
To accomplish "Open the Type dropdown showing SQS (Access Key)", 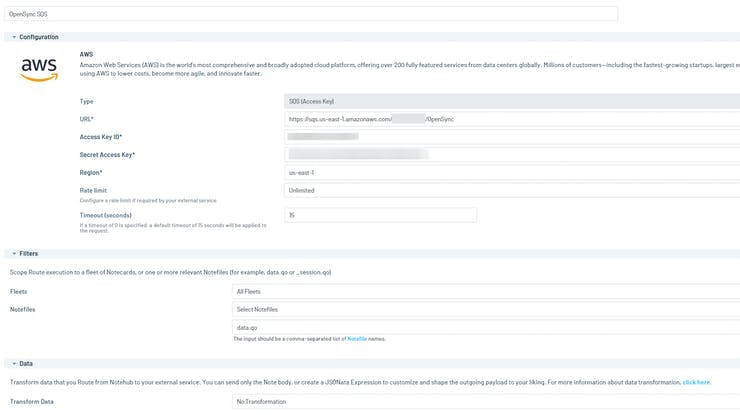I will (512, 101).
